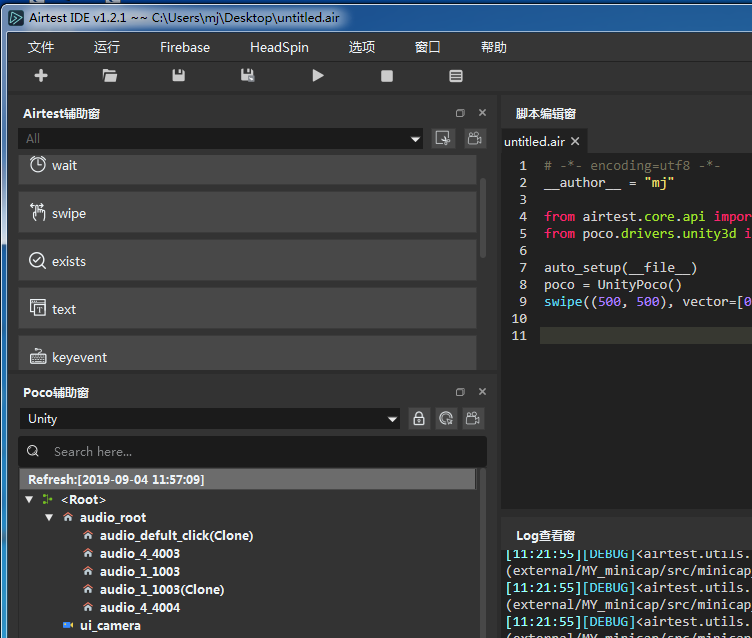The width and height of the screenshot is (752, 638).
Task: Click the Root node tree icon
Action: (x=47, y=499)
